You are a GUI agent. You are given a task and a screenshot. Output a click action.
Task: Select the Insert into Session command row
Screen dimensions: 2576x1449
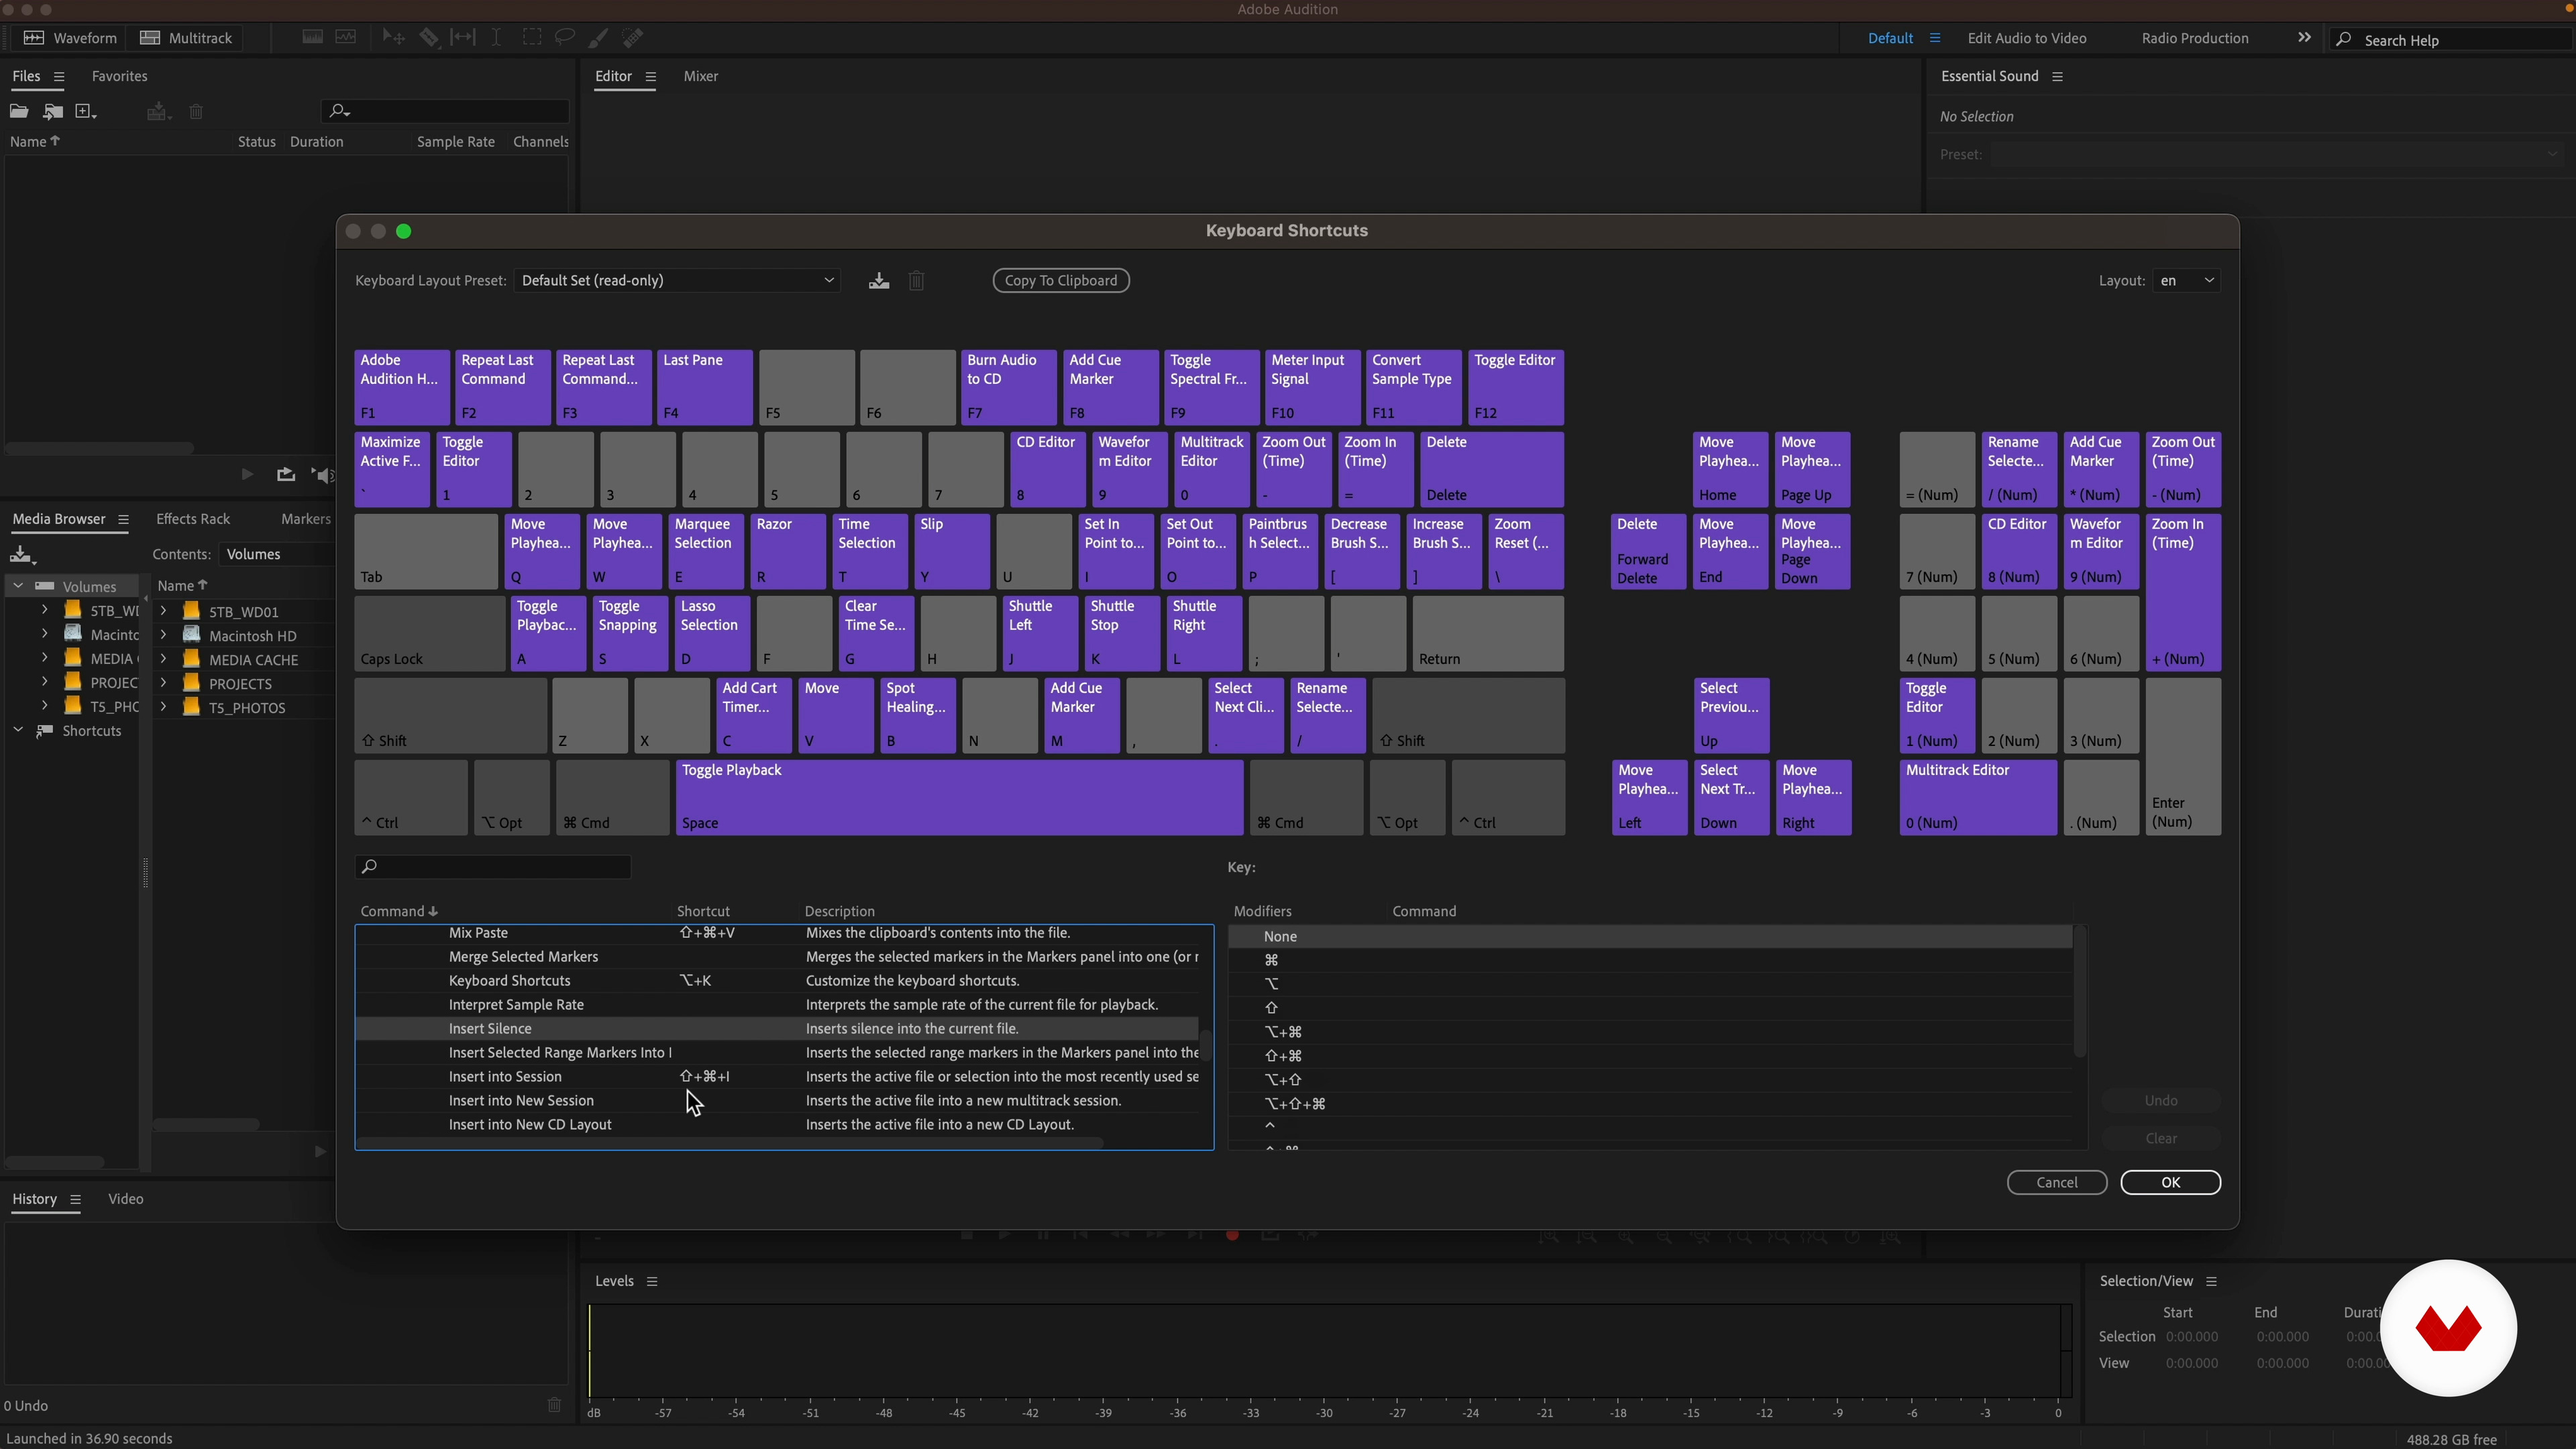778,1077
